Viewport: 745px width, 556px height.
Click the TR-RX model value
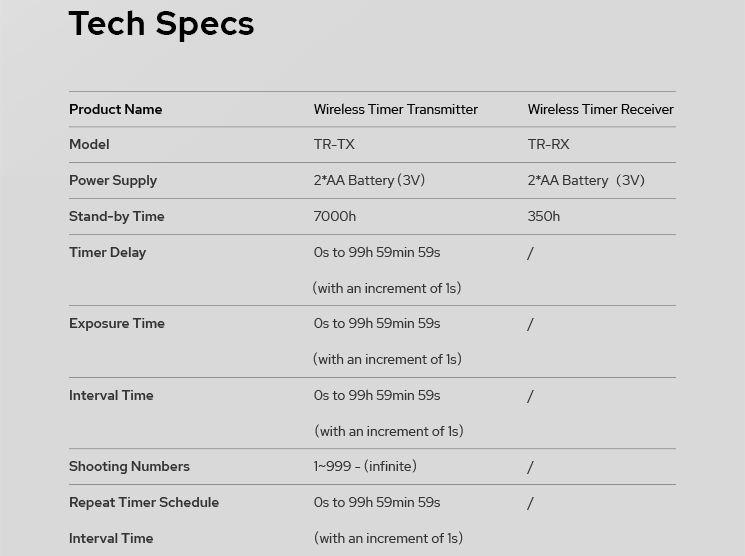tap(548, 144)
